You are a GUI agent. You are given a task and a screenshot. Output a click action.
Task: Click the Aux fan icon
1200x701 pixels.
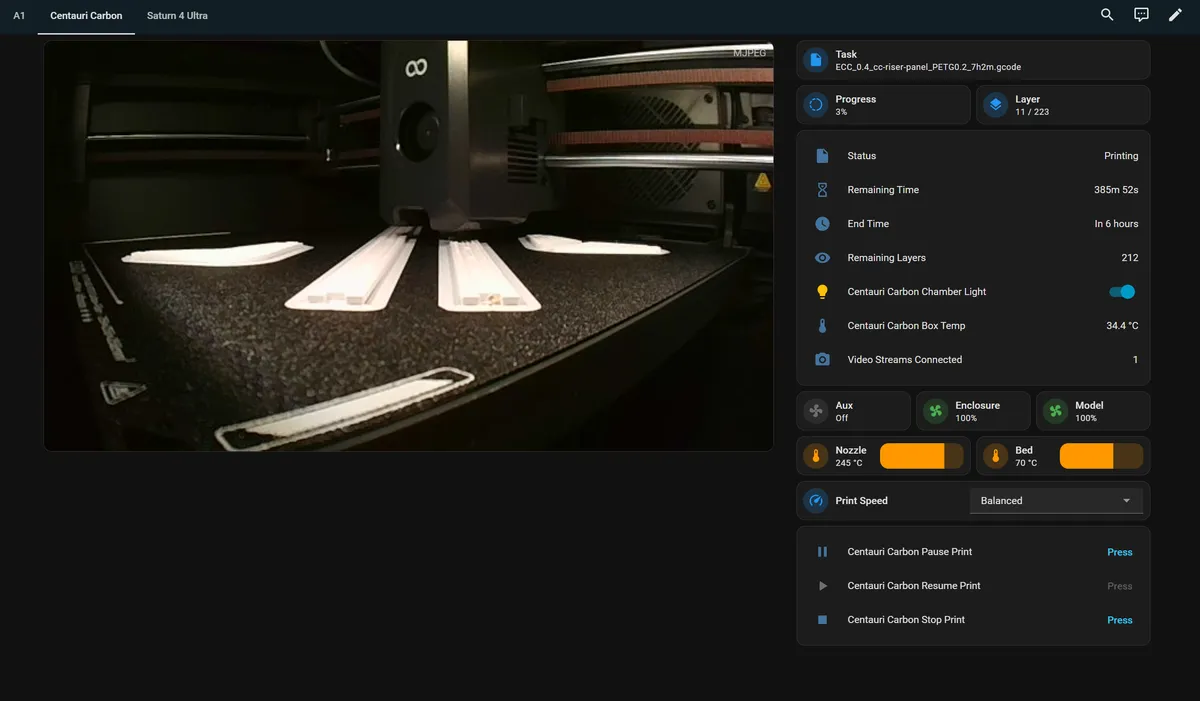[x=816, y=411]
